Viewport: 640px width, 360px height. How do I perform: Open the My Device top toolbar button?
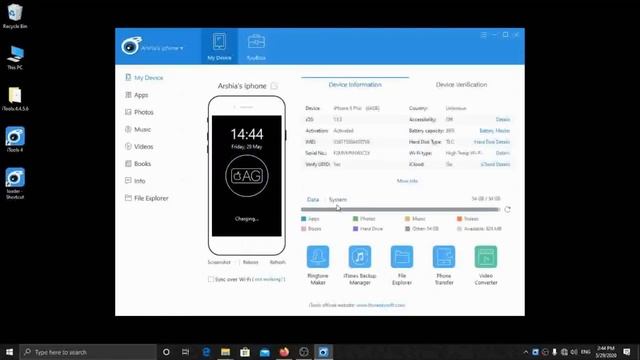coord(219,47)
